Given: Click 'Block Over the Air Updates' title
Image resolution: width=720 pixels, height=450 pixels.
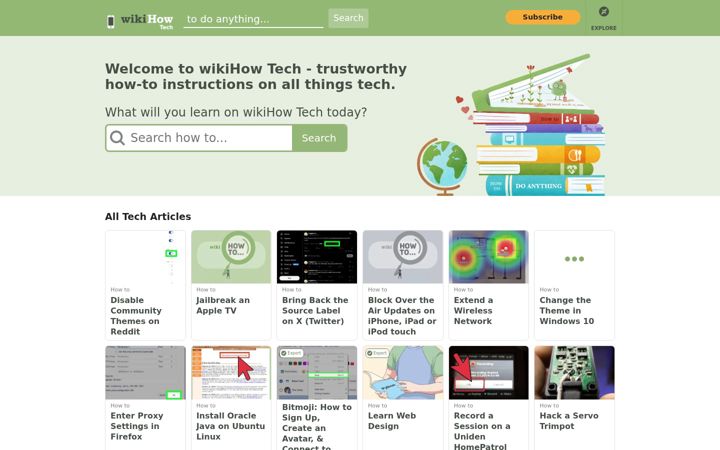Looking at the screenshot, I should 402,316.
